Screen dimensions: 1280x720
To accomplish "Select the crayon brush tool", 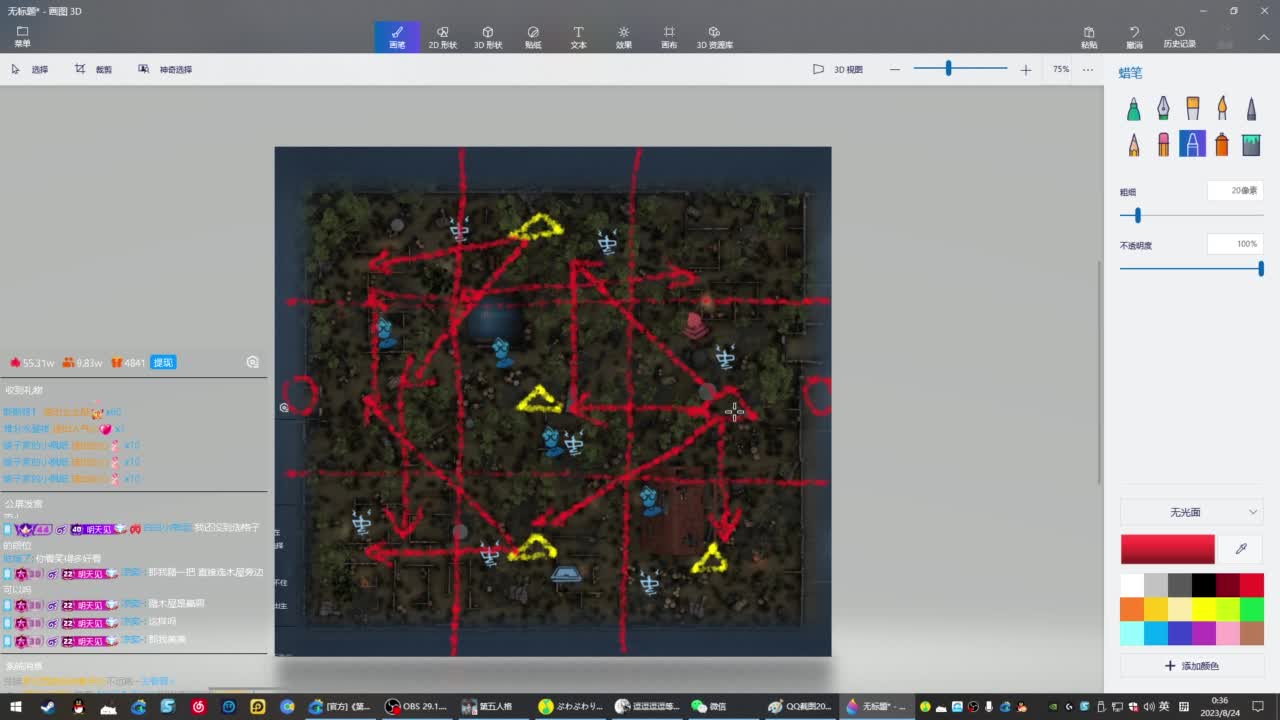I will click(1192, 144).
